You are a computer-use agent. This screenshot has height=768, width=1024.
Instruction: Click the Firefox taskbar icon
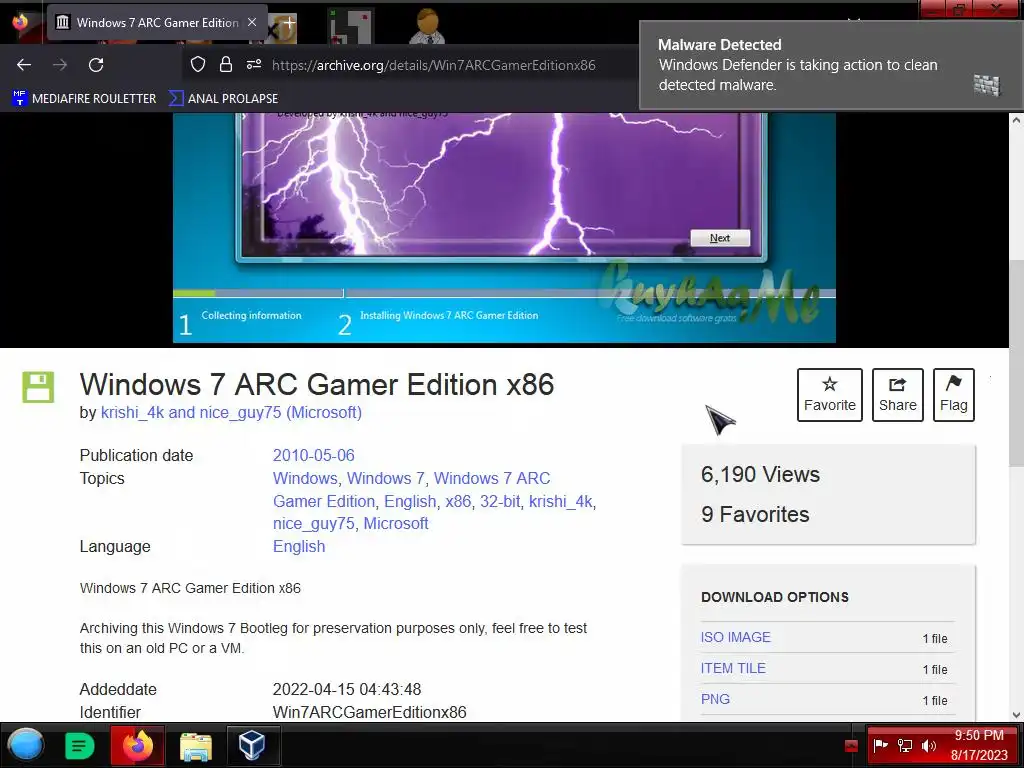(137, 745)
